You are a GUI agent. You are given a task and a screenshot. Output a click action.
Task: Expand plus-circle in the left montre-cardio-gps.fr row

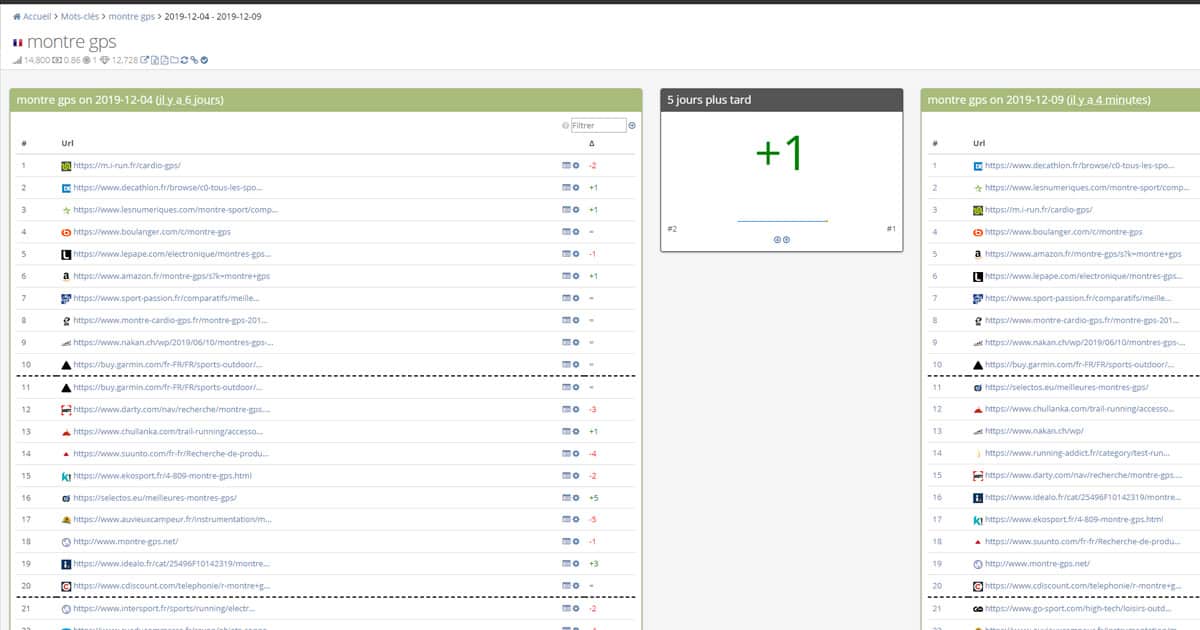[x=576, y=319]
